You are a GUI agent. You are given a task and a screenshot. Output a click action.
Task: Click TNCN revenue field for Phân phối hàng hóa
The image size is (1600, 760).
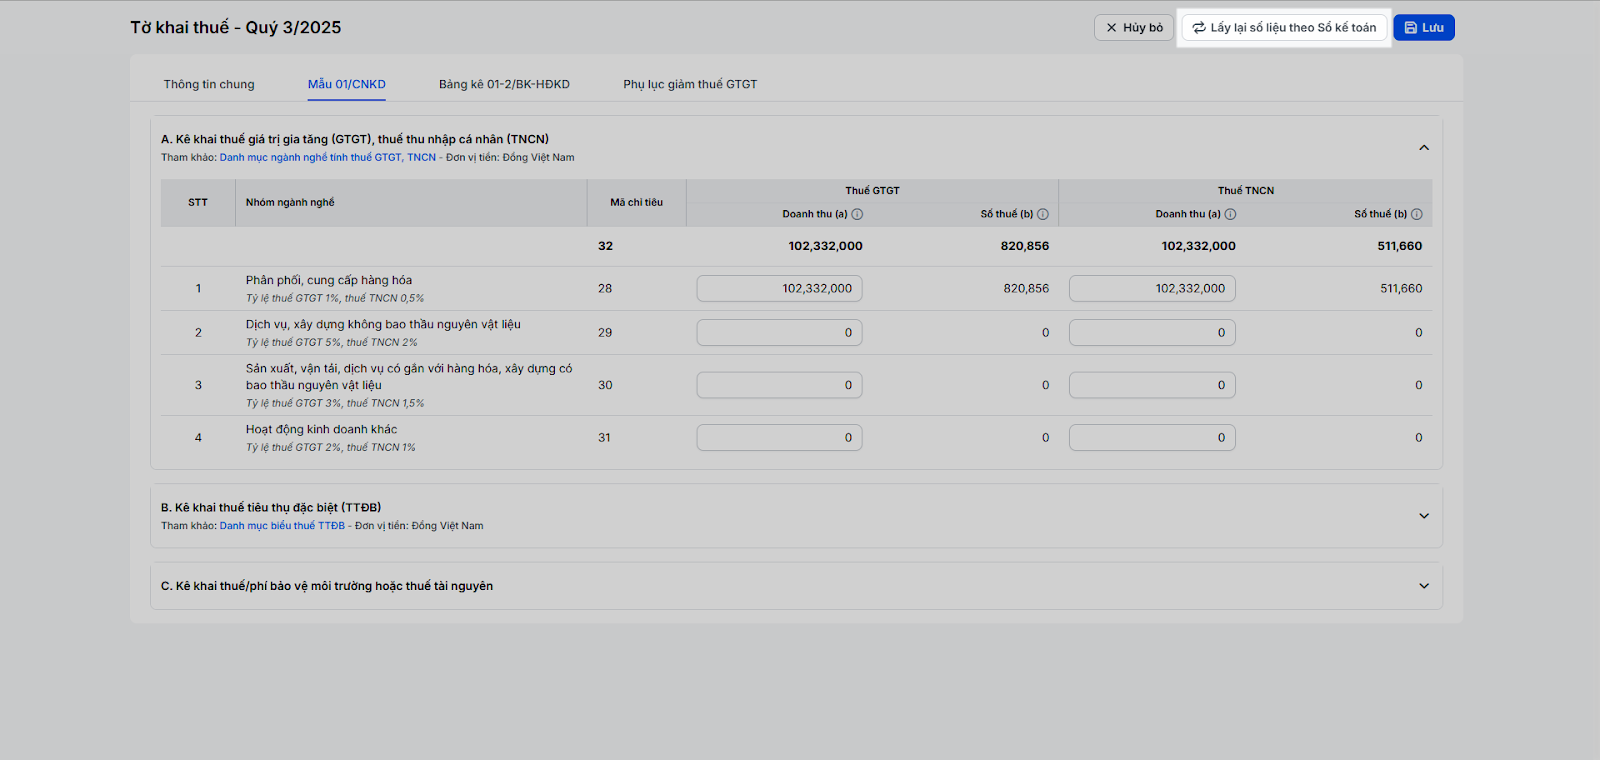pos(1152,289)
